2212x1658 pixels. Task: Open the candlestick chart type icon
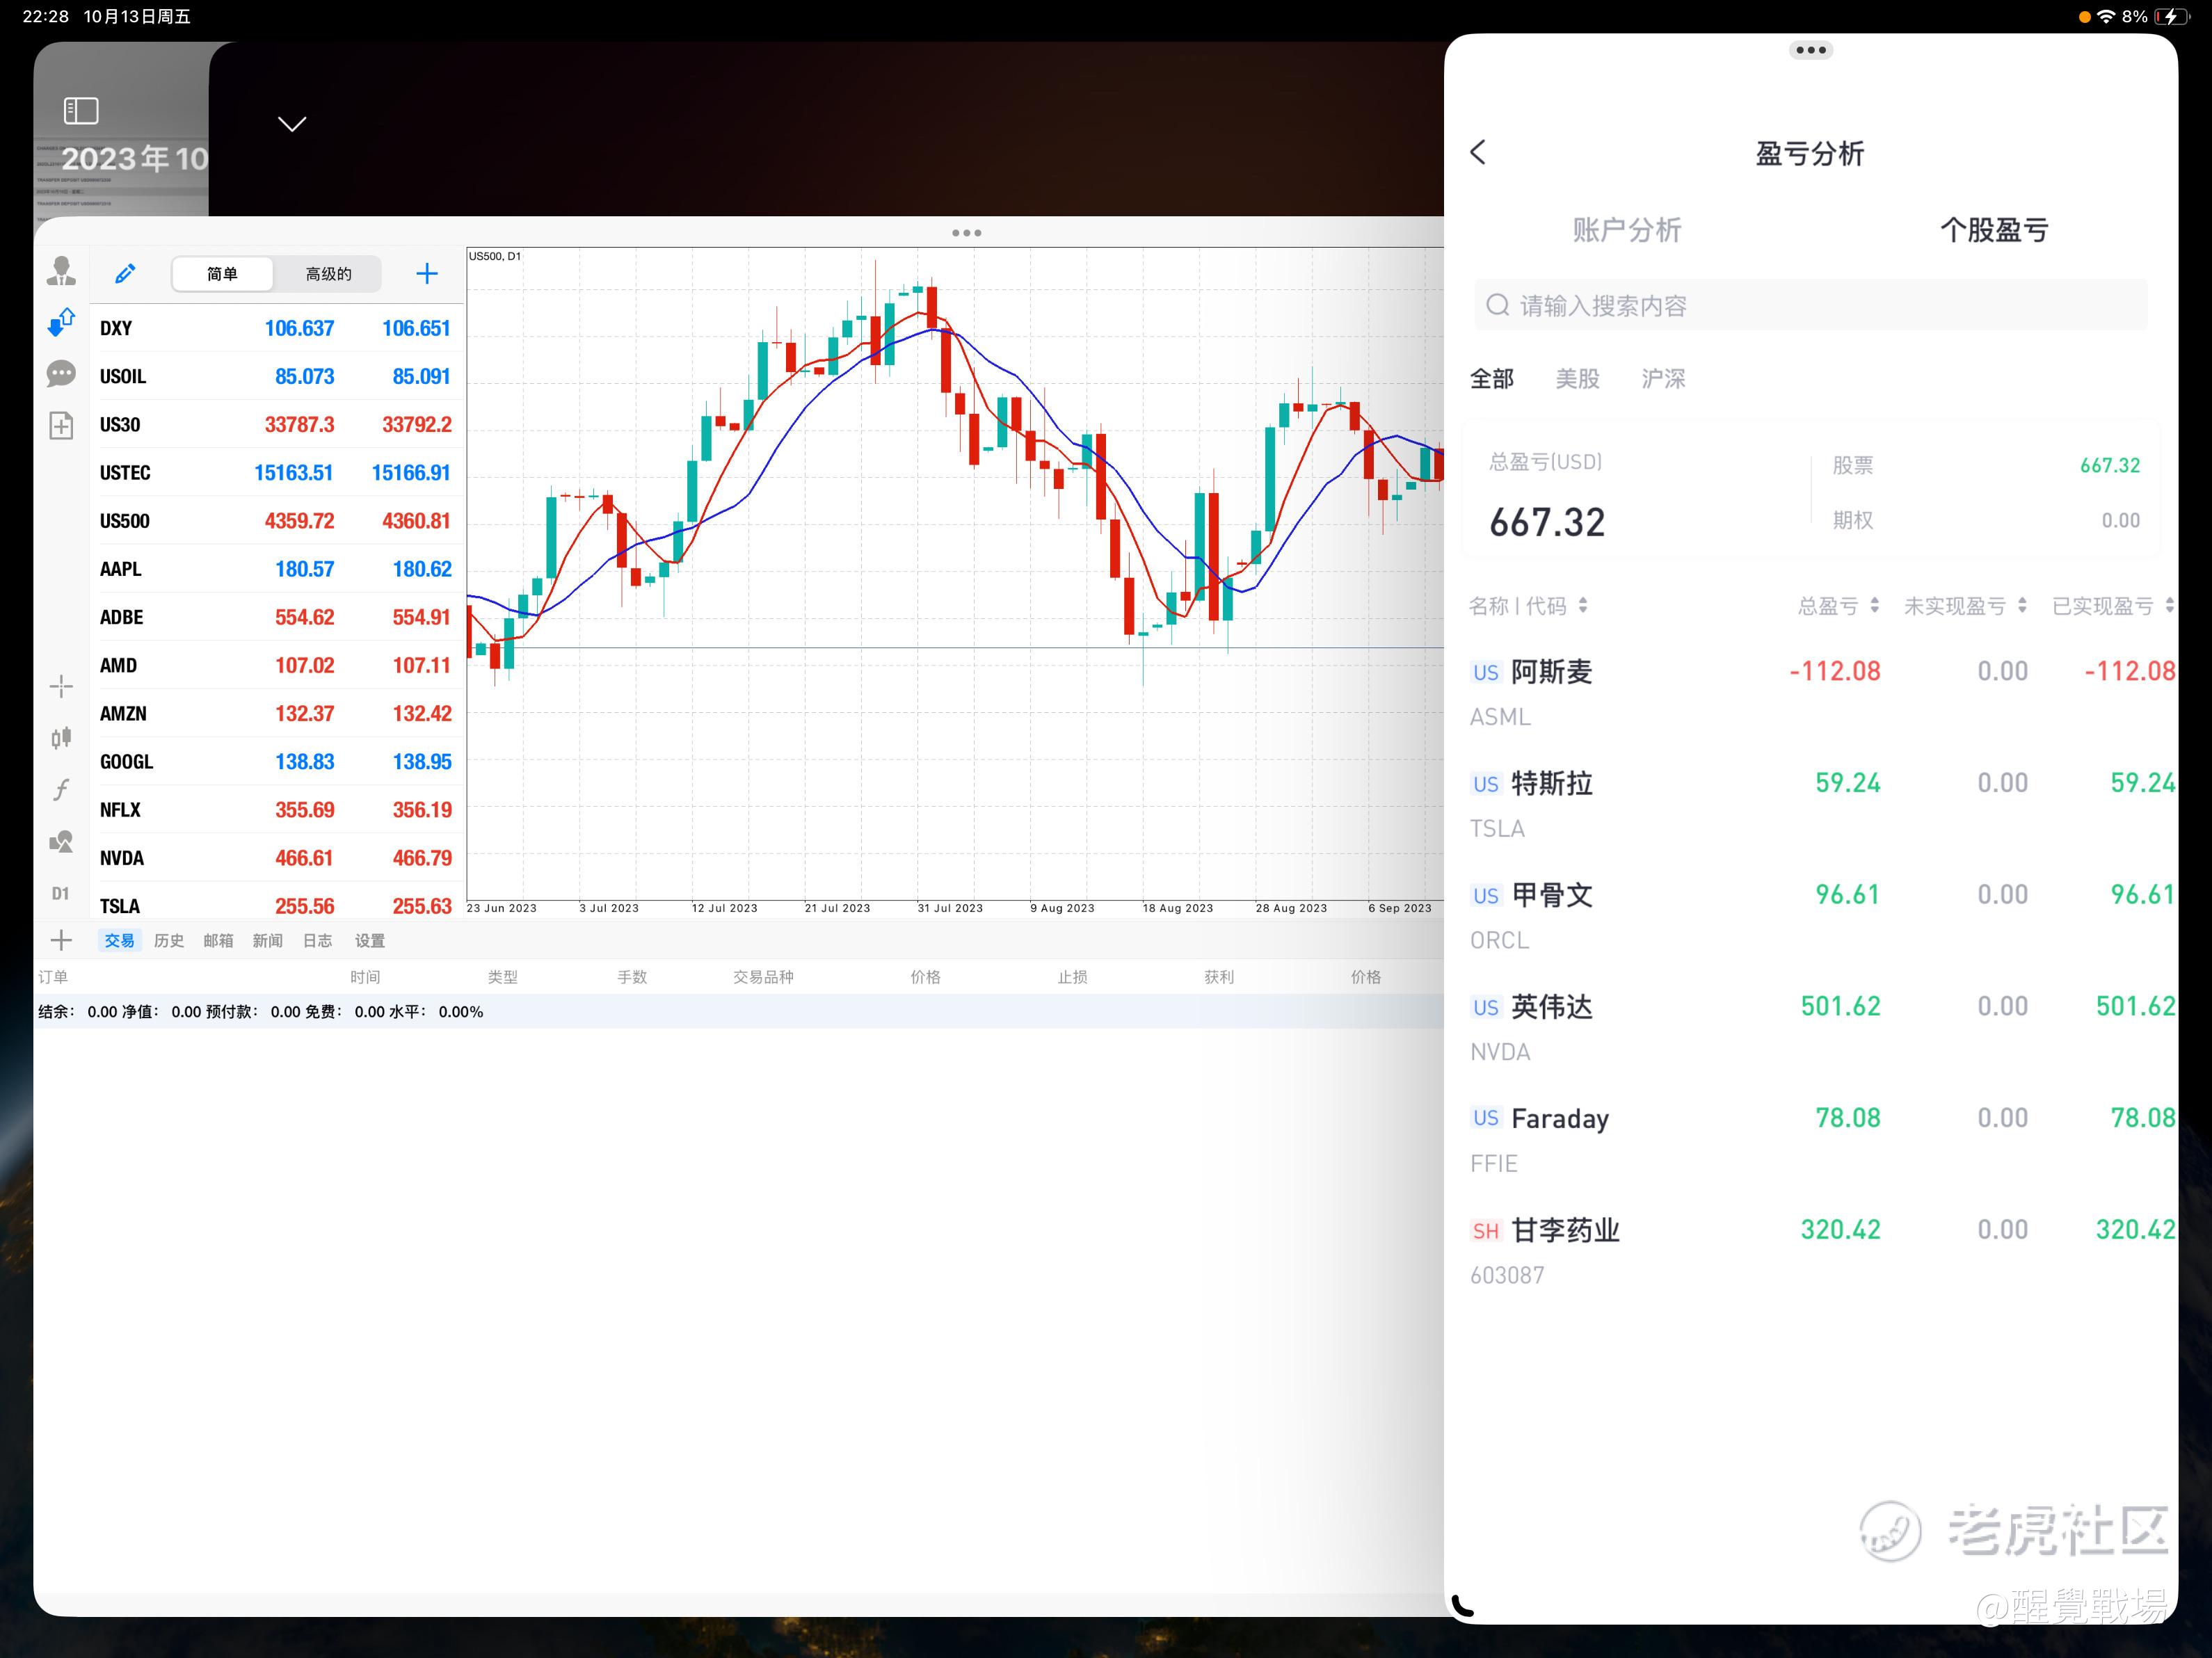point(61,738)
